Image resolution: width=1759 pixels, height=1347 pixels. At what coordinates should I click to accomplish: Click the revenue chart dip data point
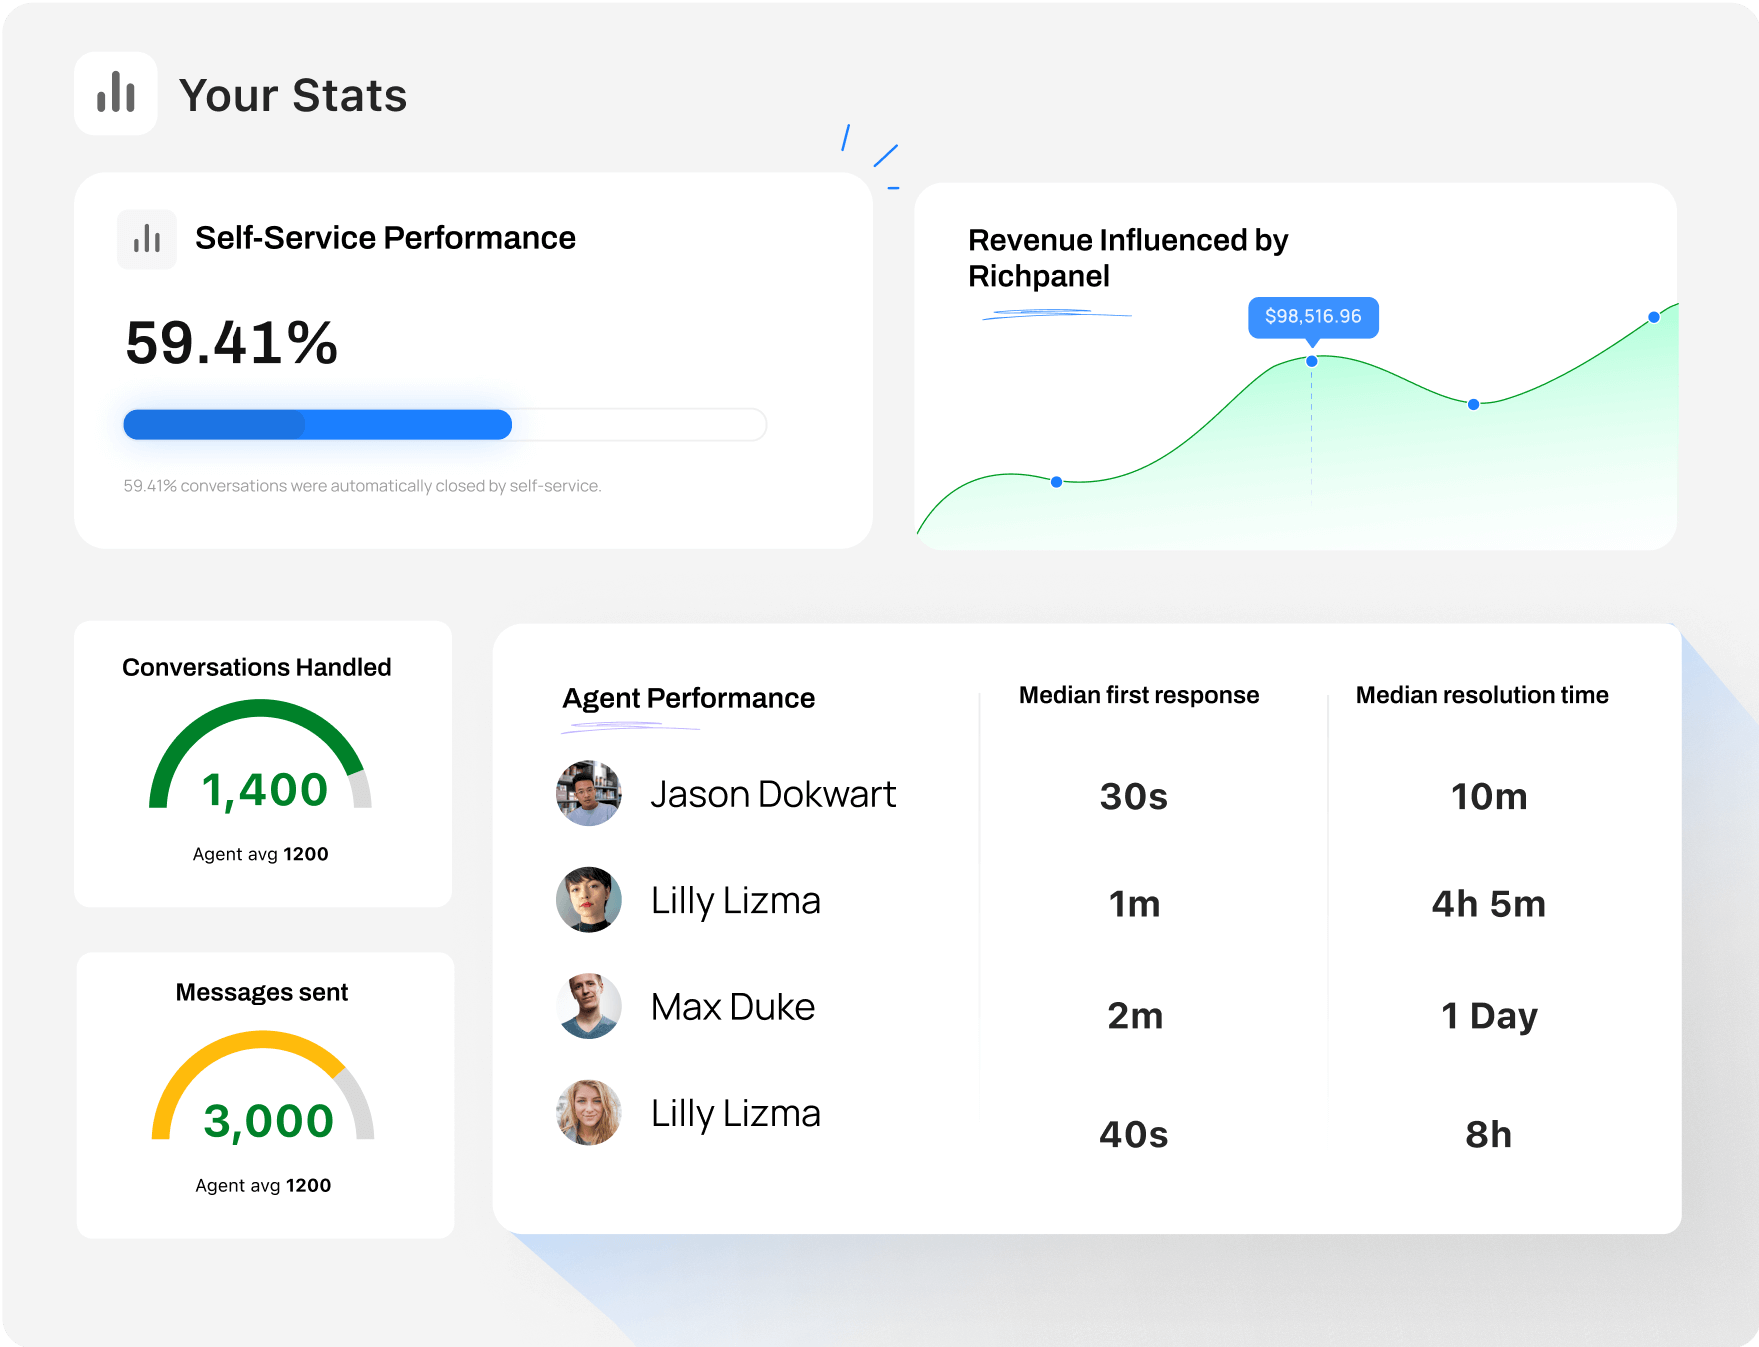[x=1473, y=404]
